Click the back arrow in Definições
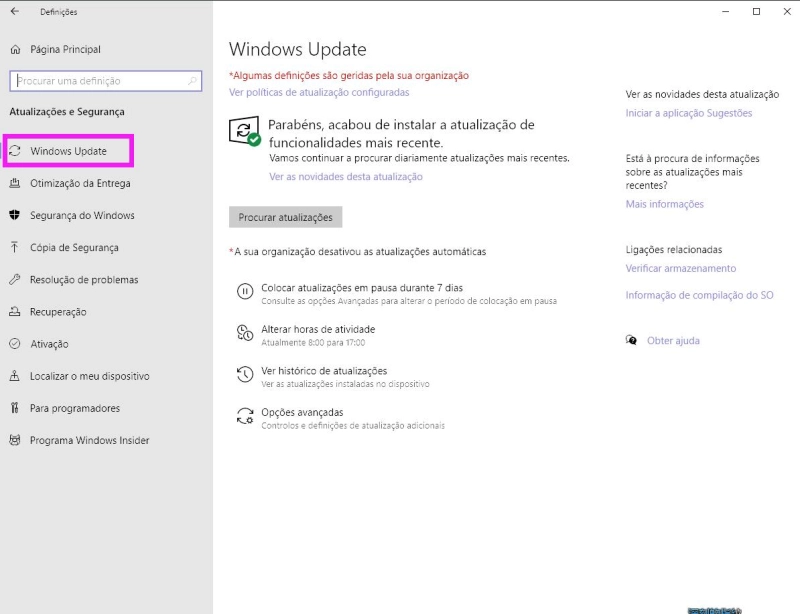The image size is (800, 614). 14,12
